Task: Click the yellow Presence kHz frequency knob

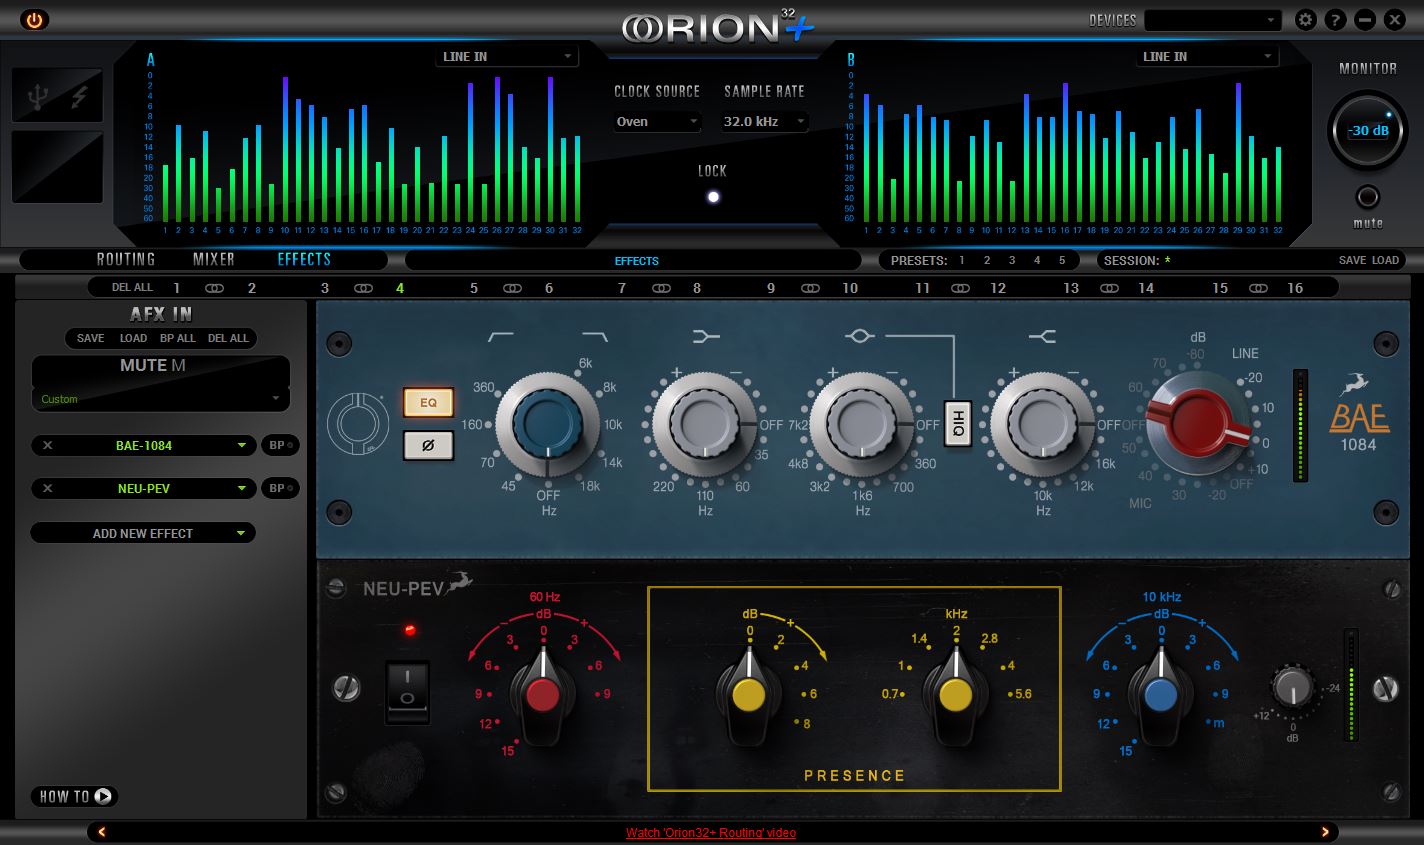Action: (955, 696)
